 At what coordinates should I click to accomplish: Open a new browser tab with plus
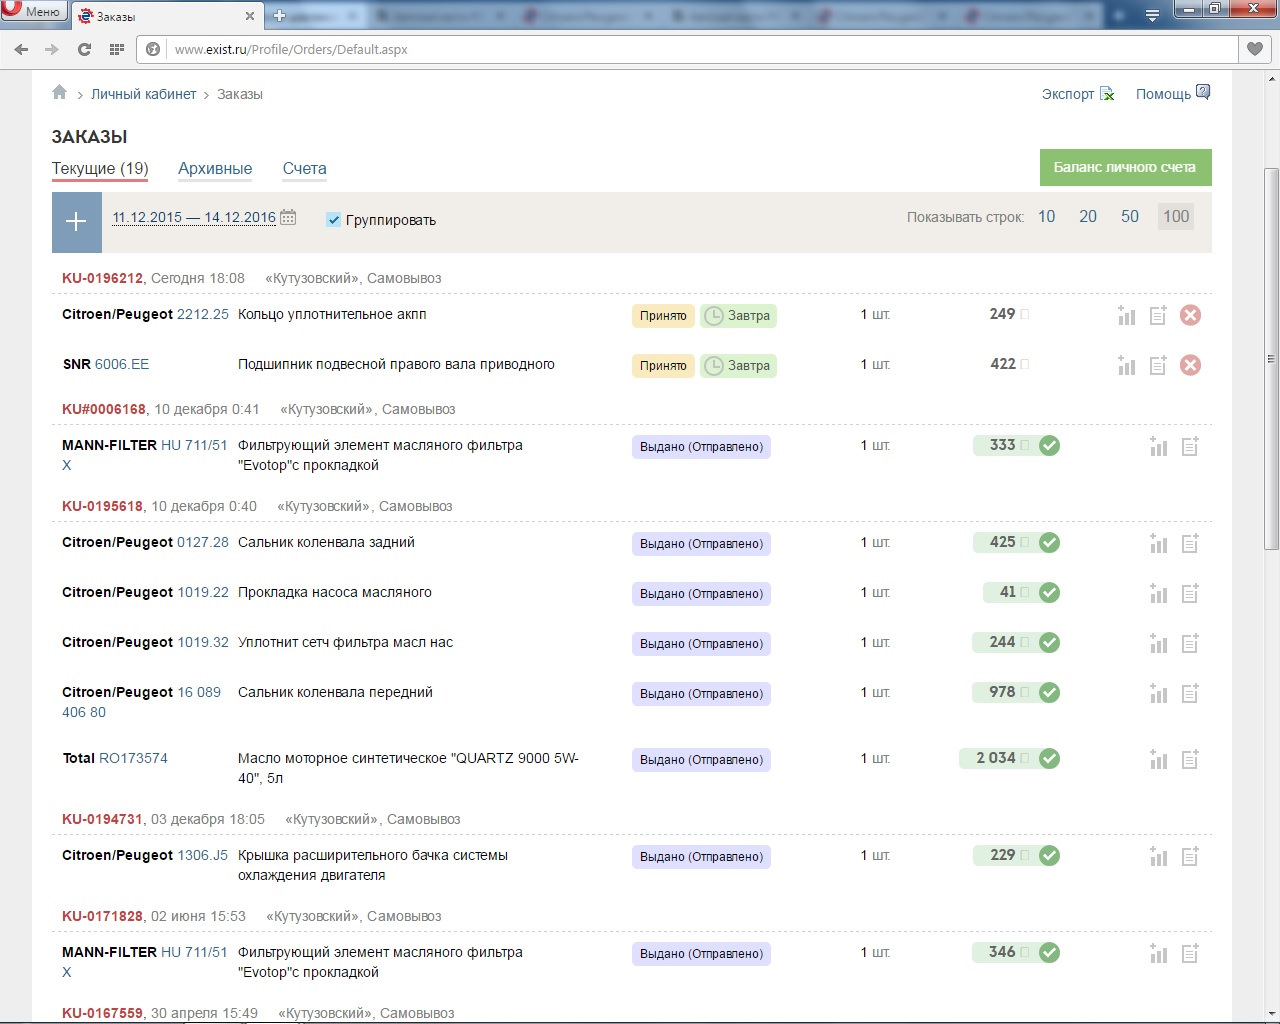pos(279,16)
